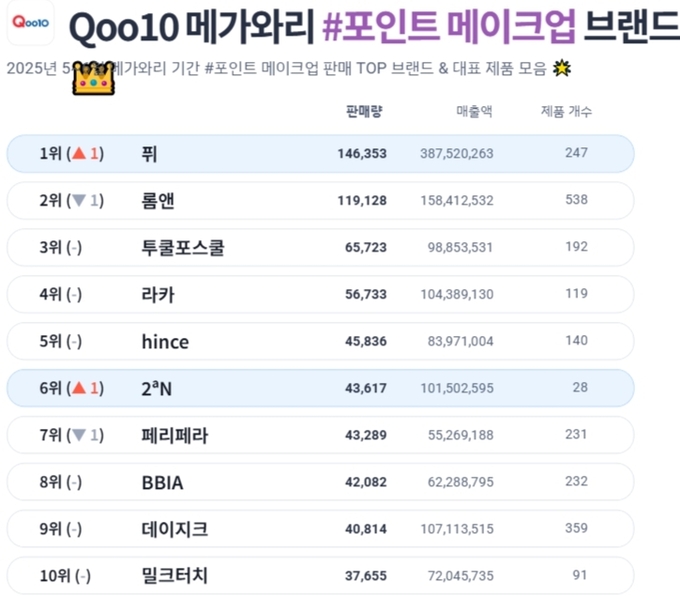Click product count 91
This screenshot has width=680, height=596.
tap(580, 575)
